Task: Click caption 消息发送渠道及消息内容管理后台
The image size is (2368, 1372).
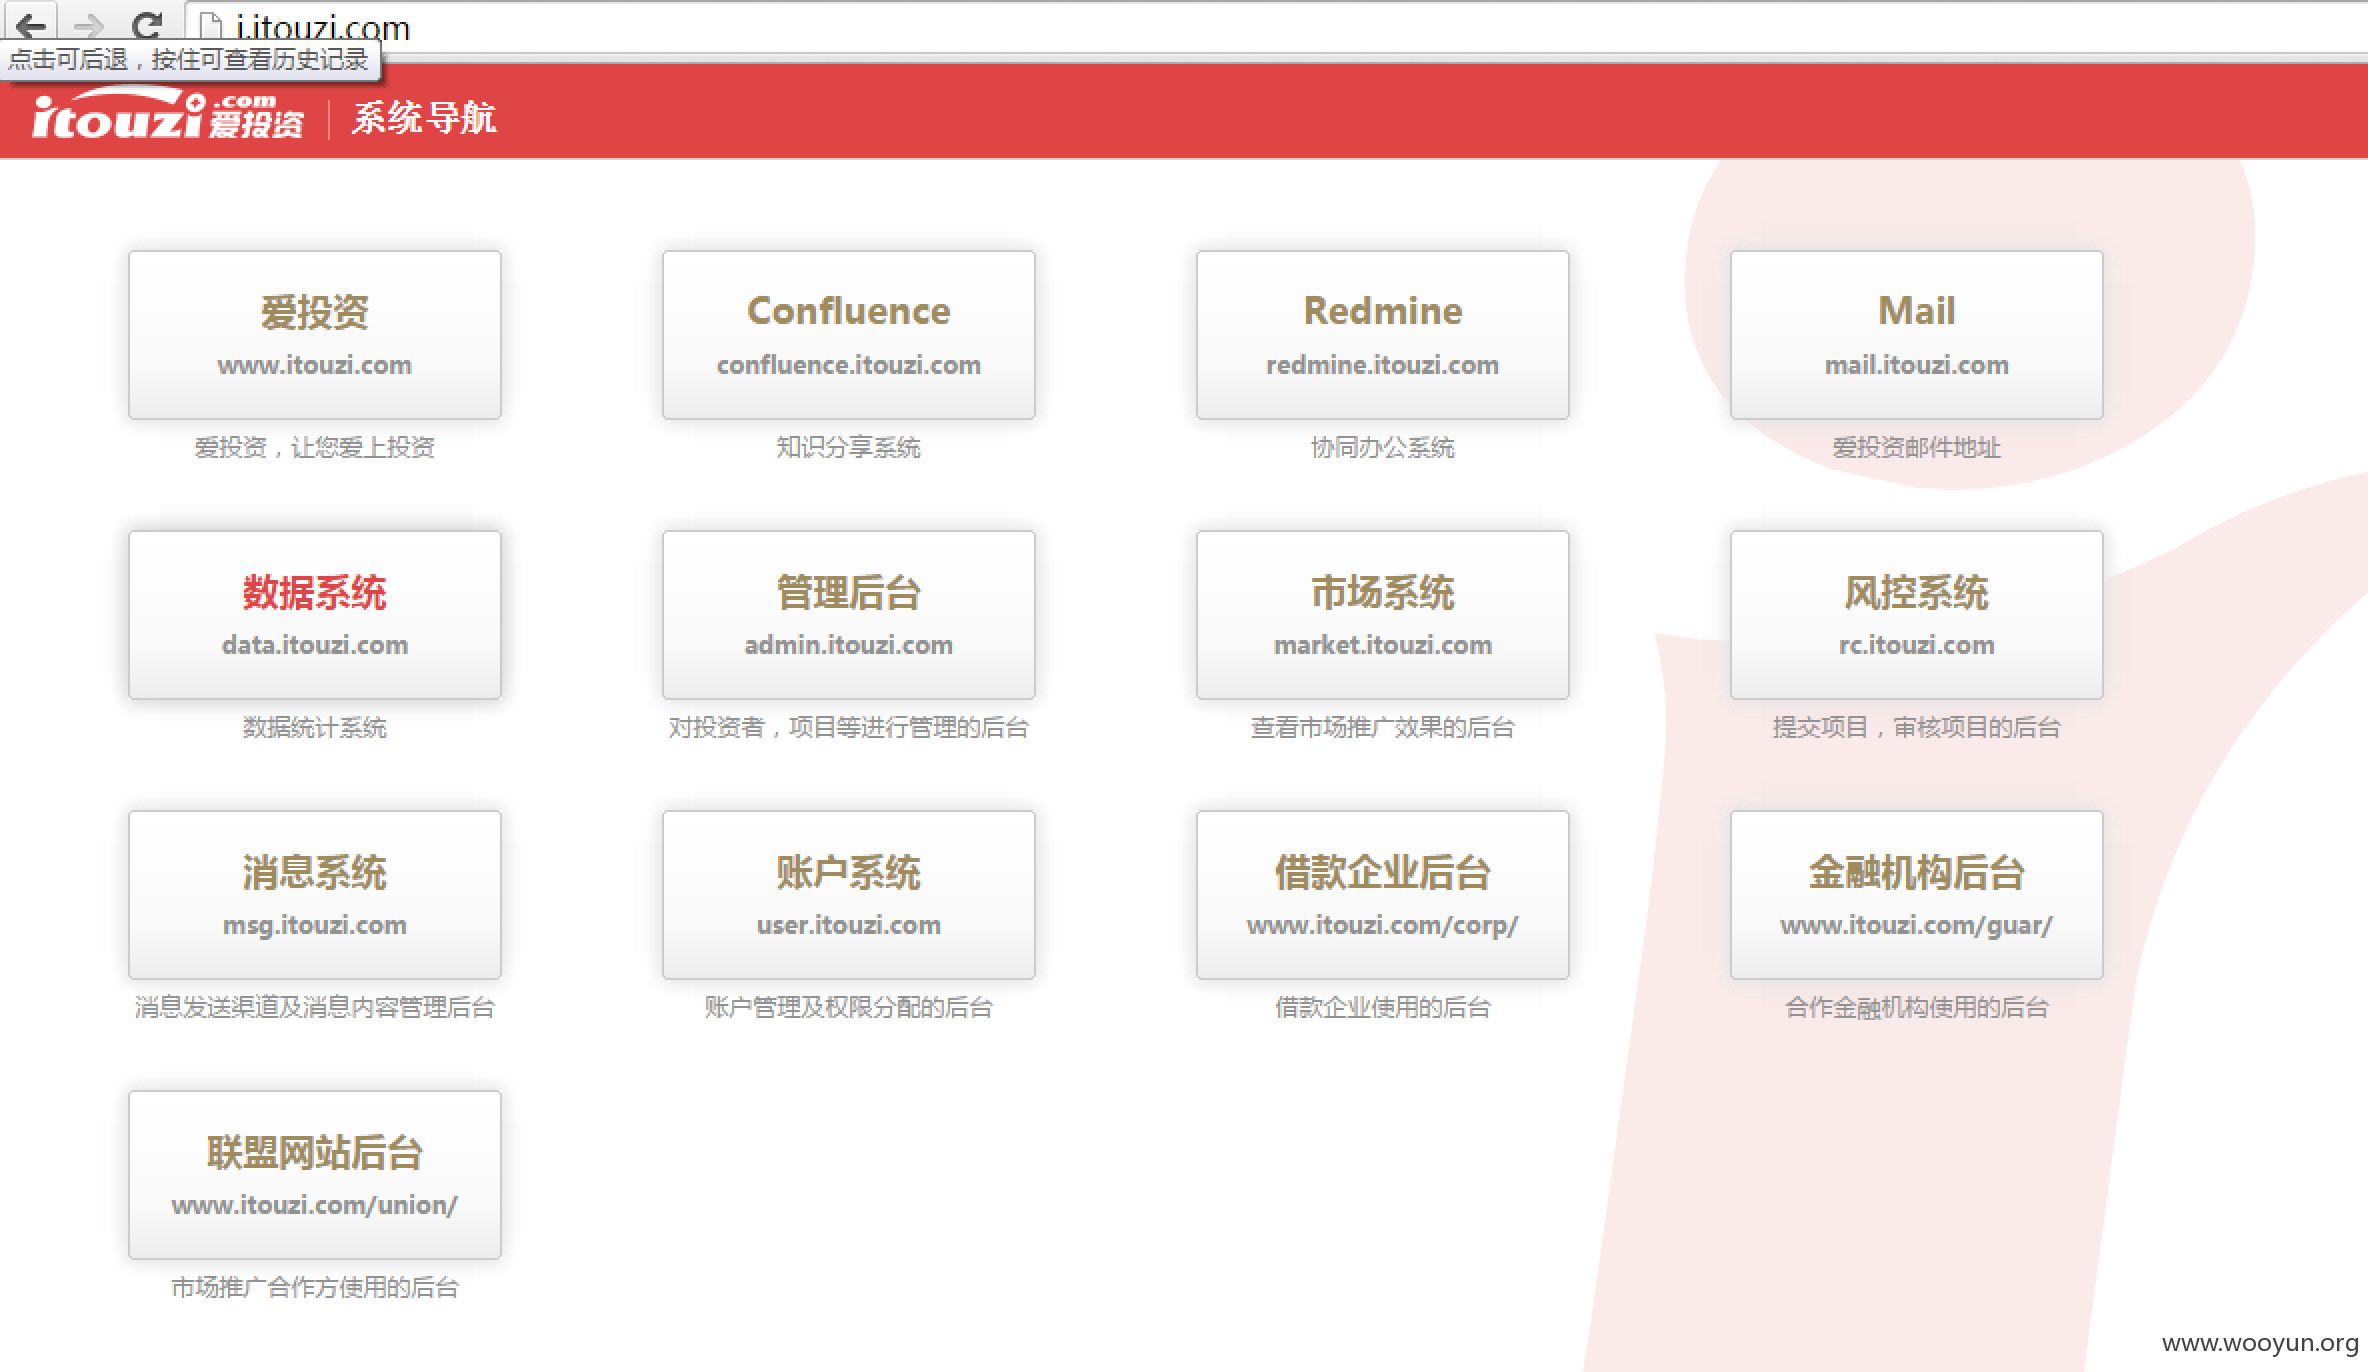Action: point(315,1007)
